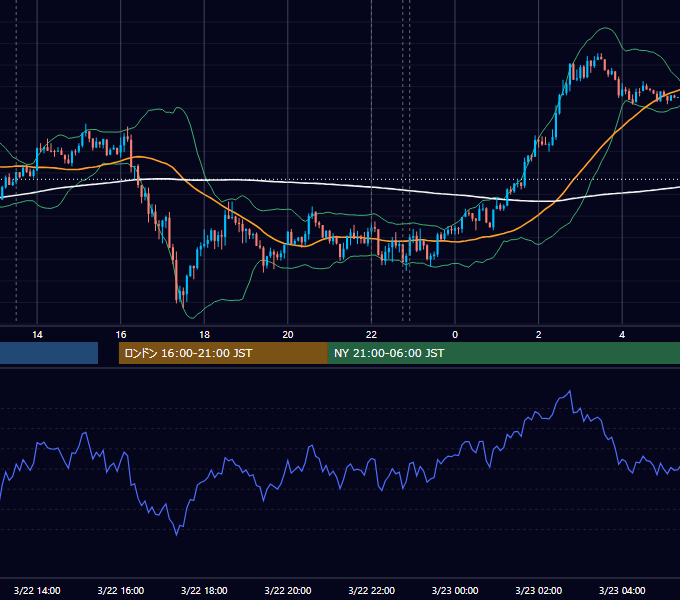Click the 20 hour label on the price chart axis

point(288,335)
